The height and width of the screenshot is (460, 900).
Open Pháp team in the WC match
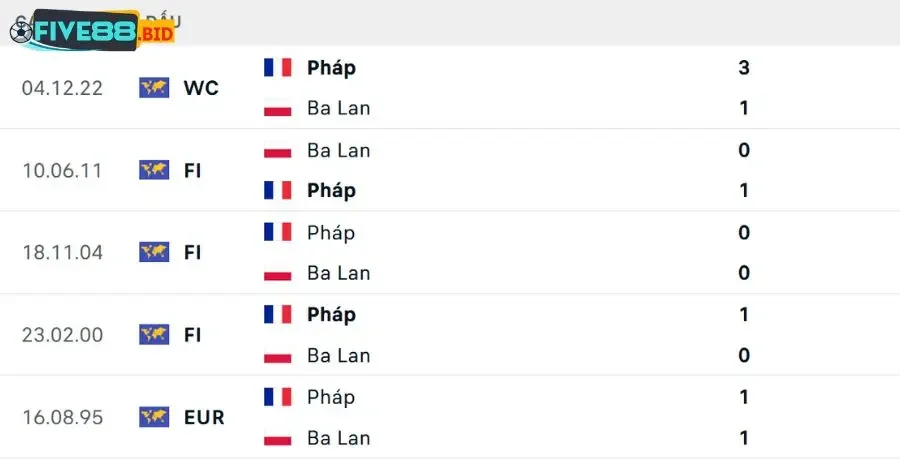331,68
